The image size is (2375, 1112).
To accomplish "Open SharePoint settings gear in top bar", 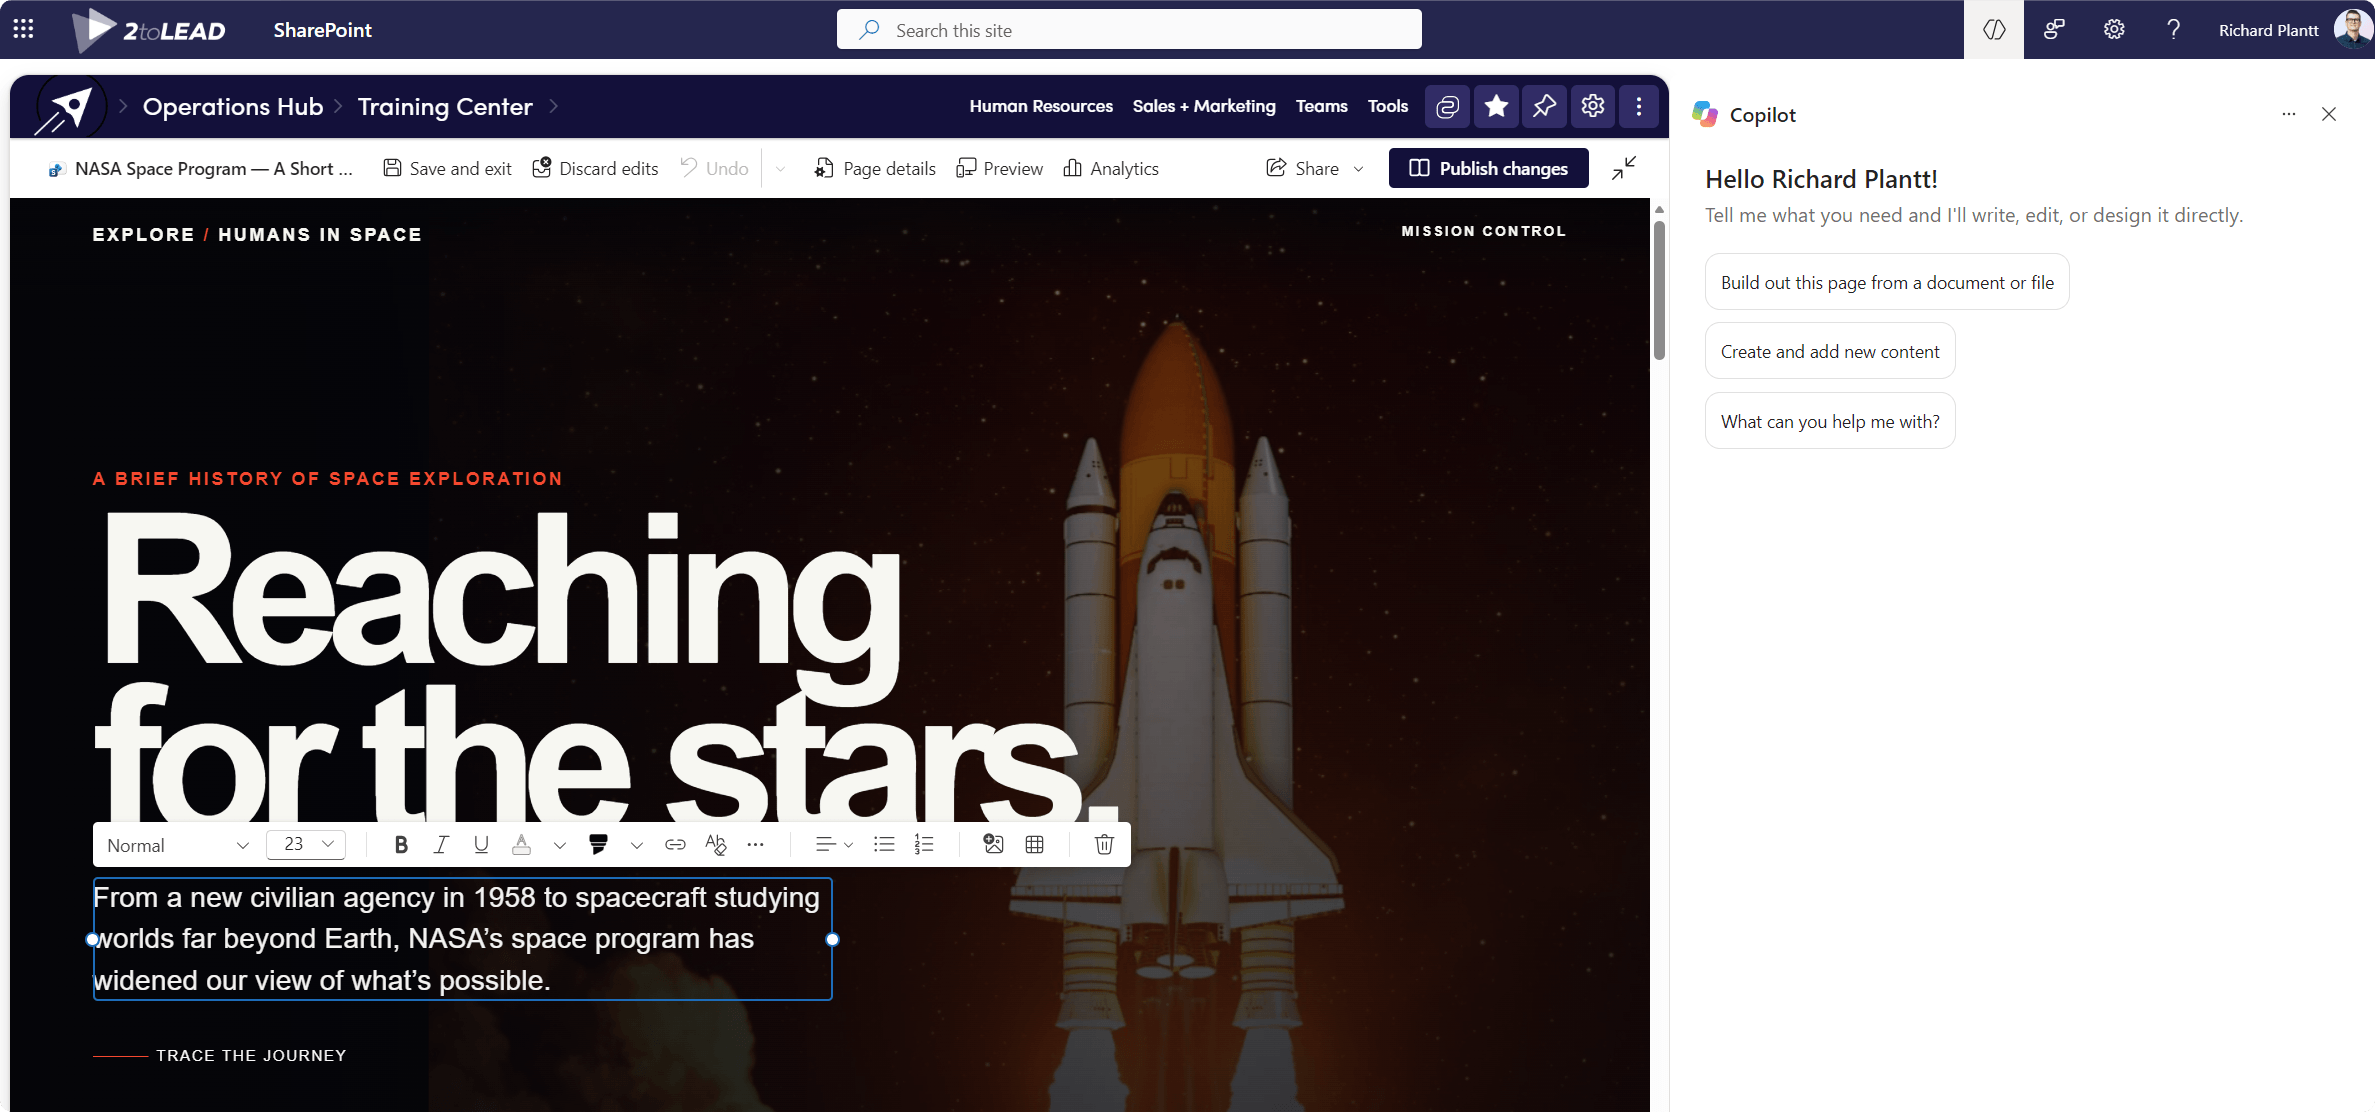I will point(2114,30).
